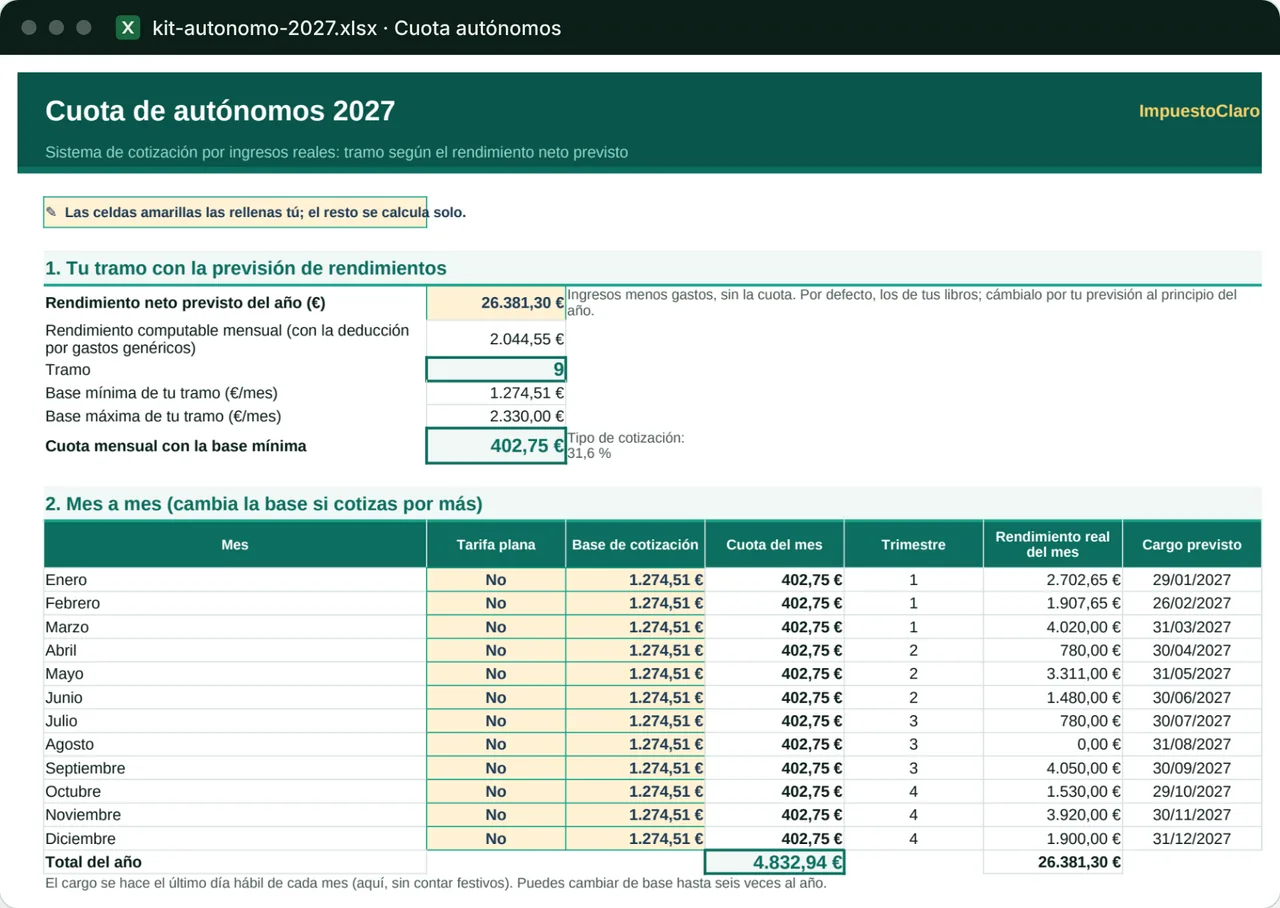
Task: Click Trimestre cell for Abril
Action: 913,650
